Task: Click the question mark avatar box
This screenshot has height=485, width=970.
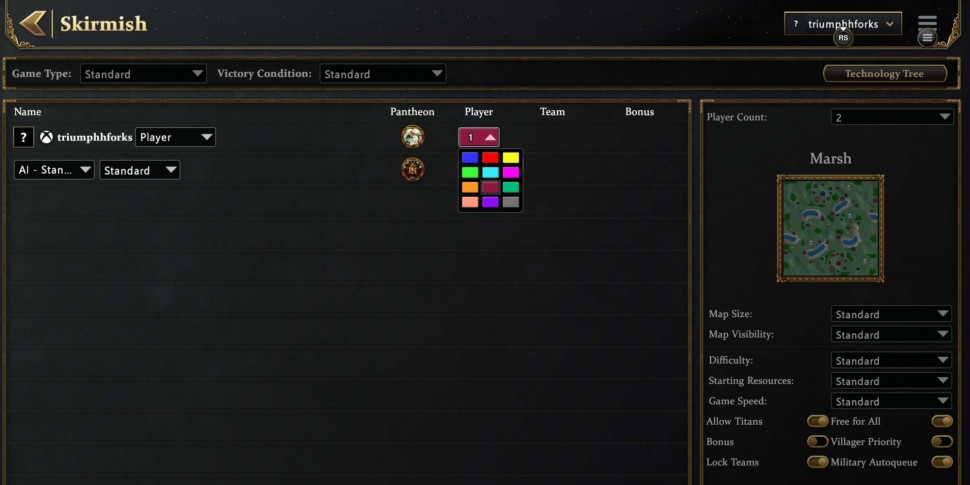Action: (x=24, y=137)
